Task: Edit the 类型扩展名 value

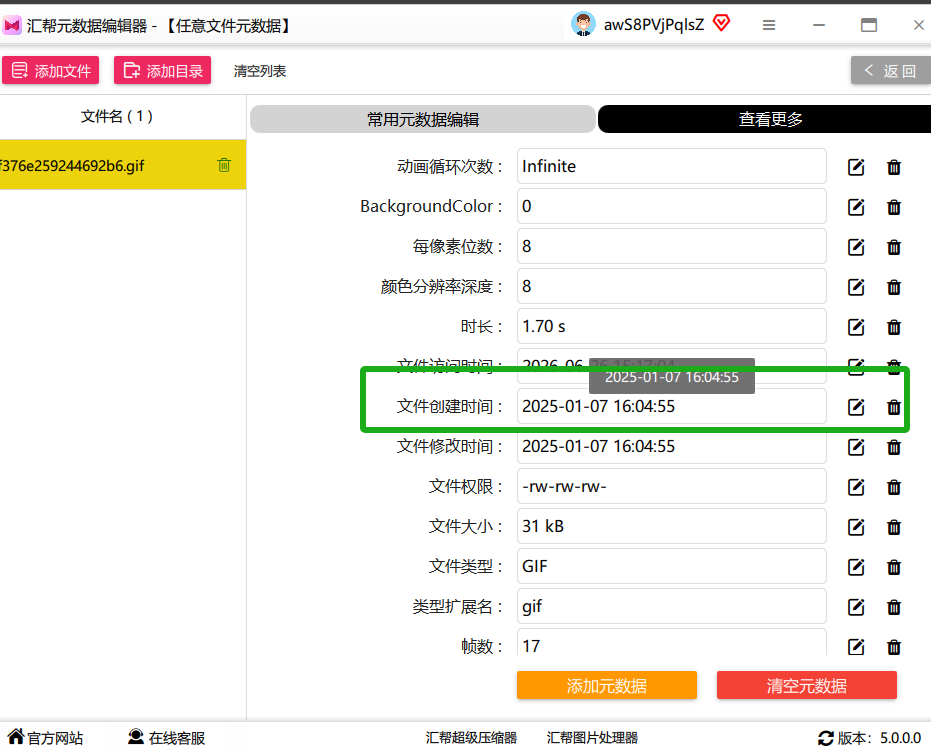Action: [x=856, y=607]
